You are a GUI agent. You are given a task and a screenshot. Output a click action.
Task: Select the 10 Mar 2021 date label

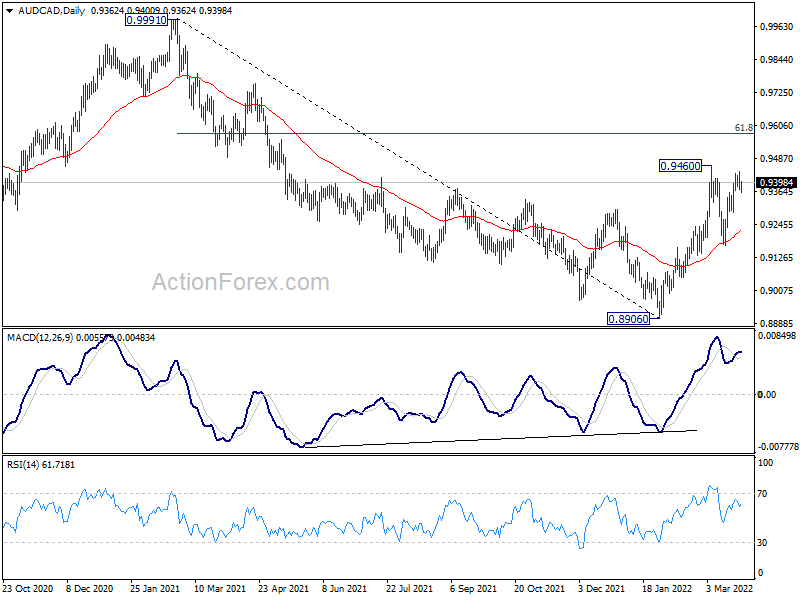point(220,589)
